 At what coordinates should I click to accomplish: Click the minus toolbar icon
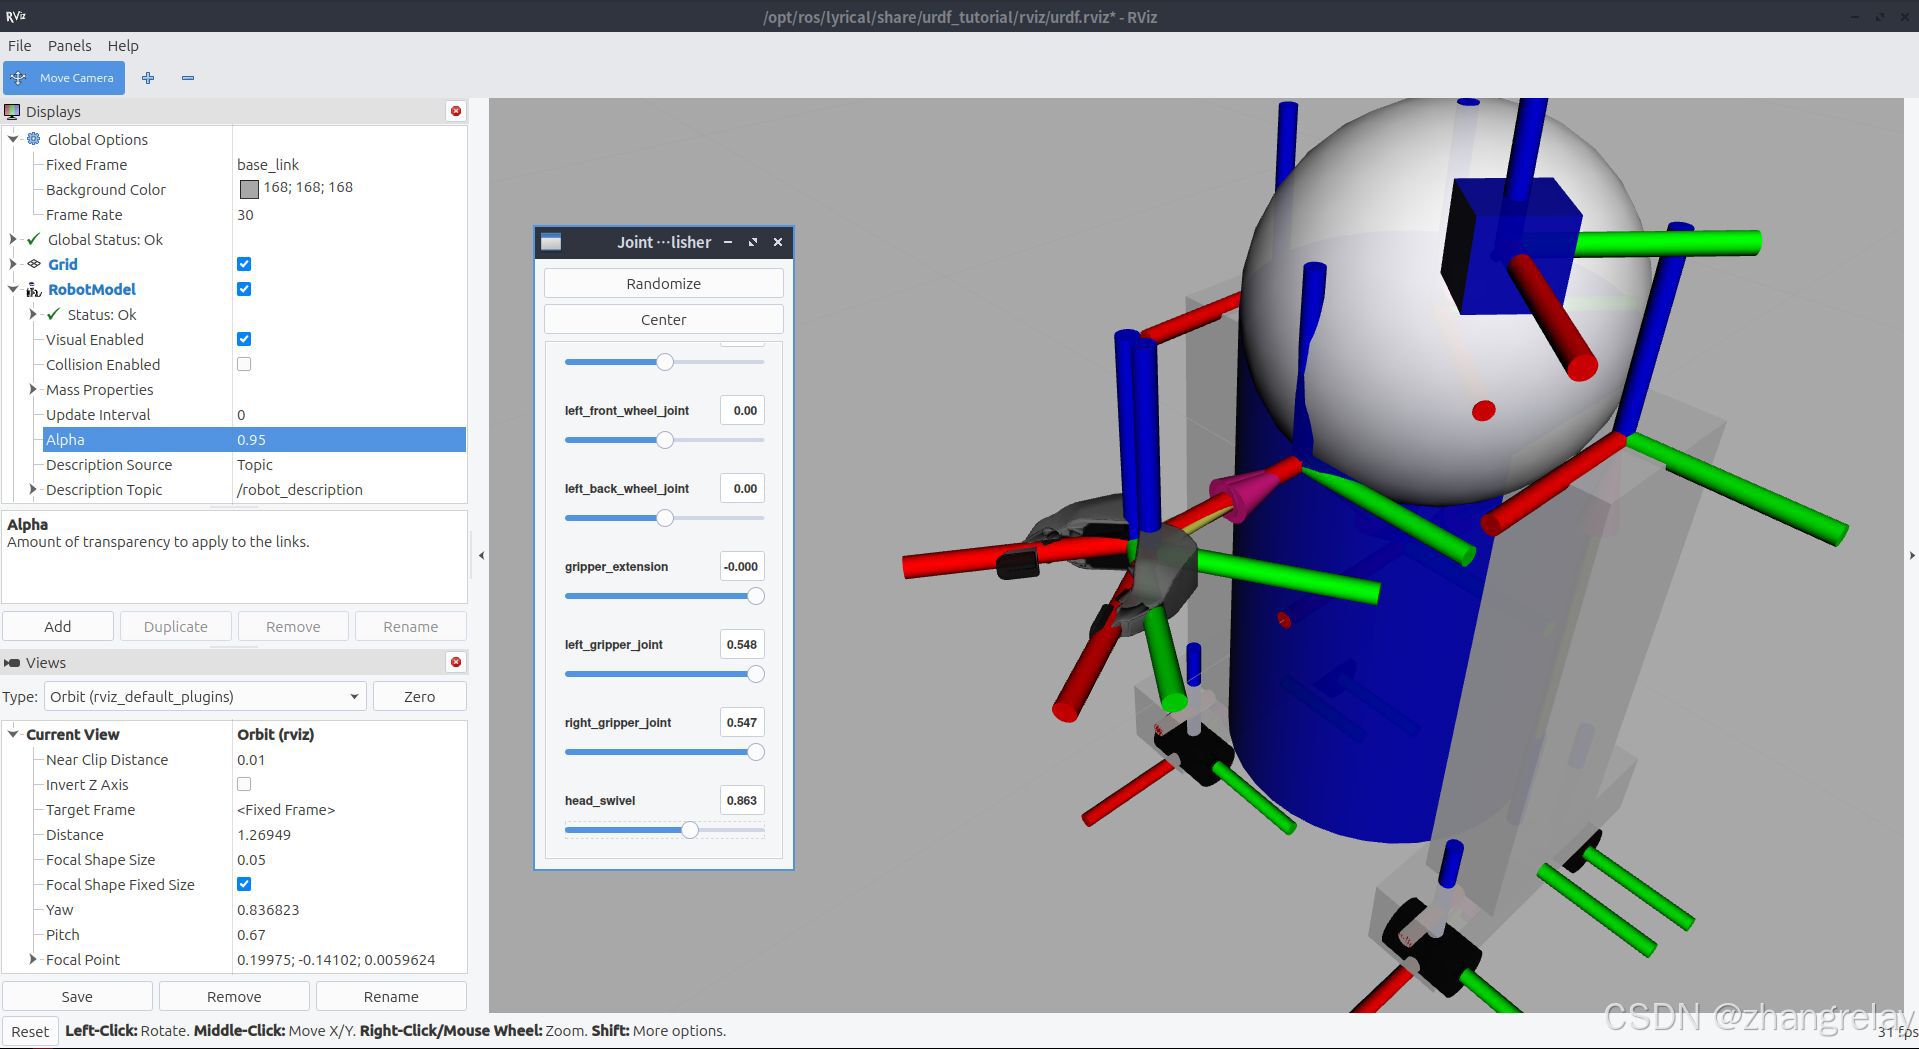pyautogui.click(x=188, y=78)
